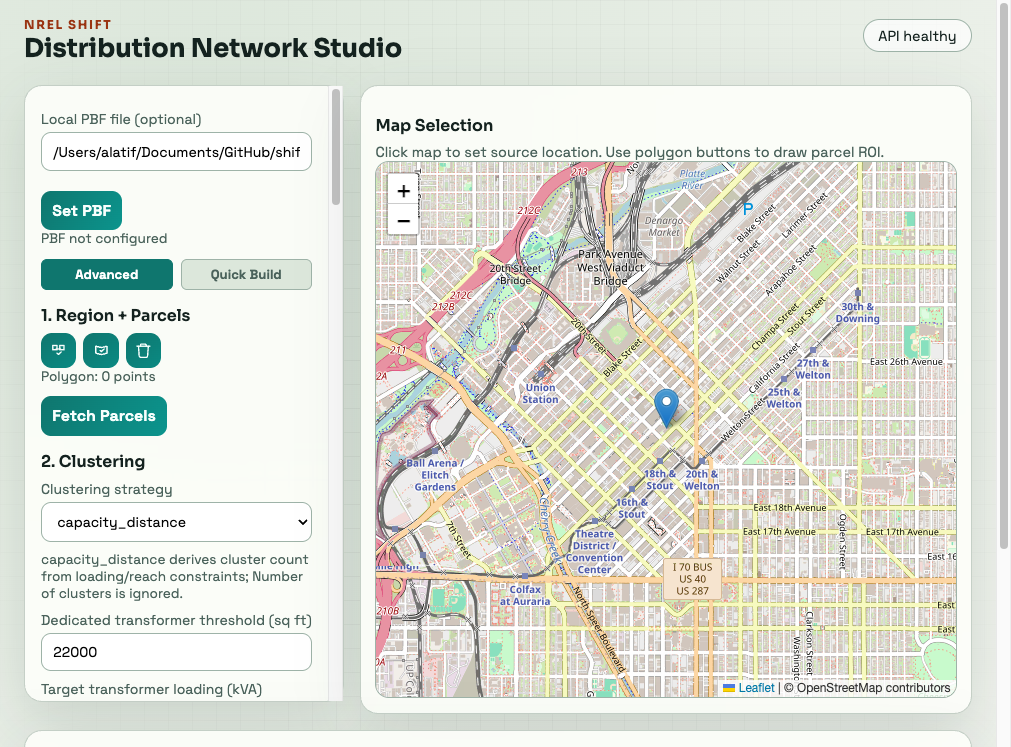Click the API healthy status badge
Image resolution: width=1011 pixels, height=747 pixels.
917,36
